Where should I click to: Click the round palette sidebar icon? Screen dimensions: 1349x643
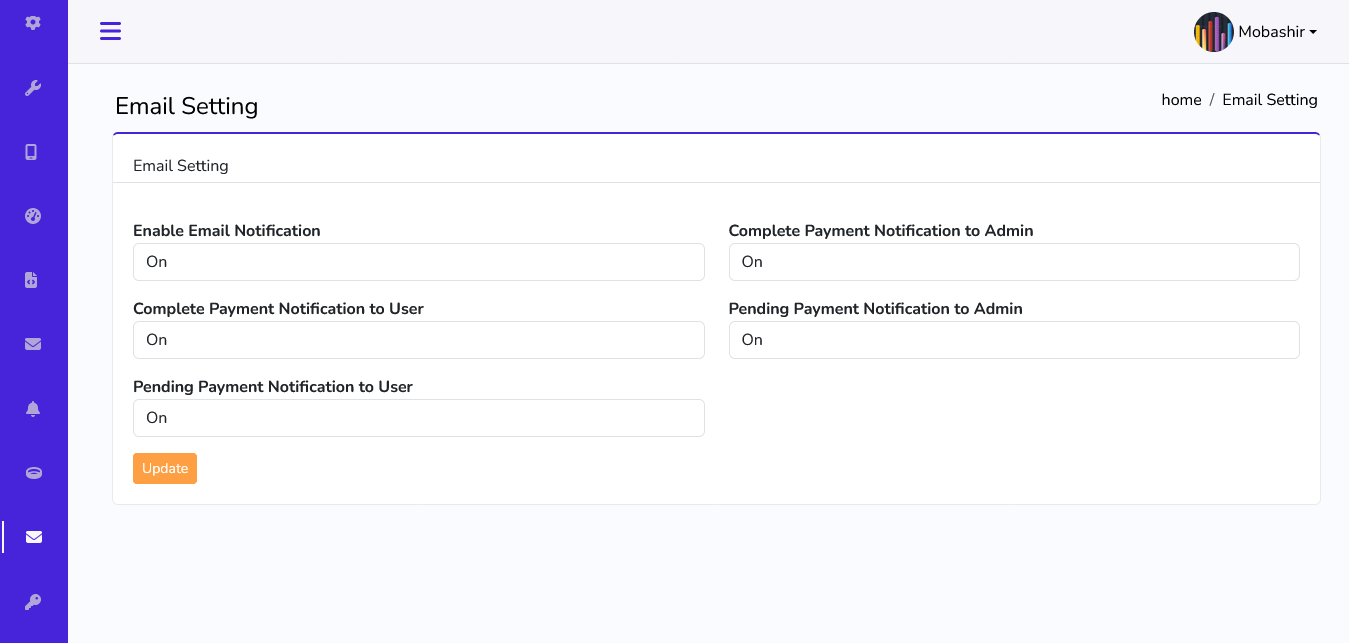point(33,216)
